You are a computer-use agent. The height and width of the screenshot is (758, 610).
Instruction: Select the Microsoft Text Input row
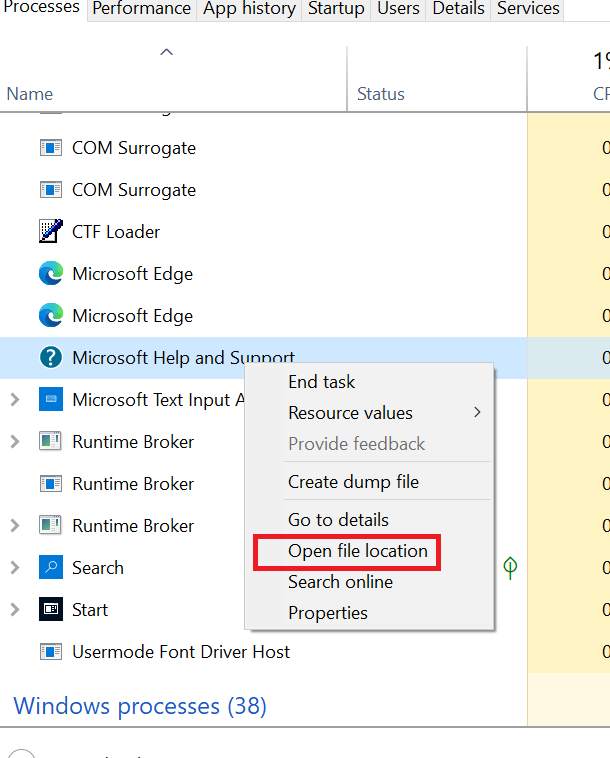click(x=122, y=400)
